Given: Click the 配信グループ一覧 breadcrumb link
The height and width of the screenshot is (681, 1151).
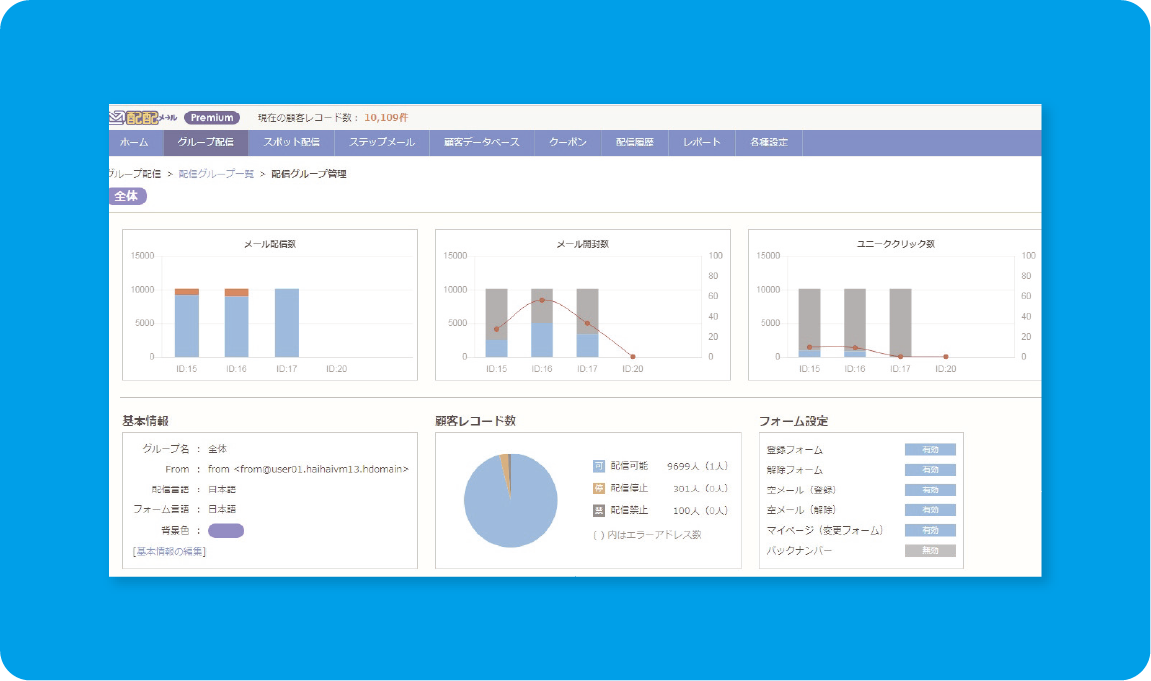Looking at the screenshot, I should [x=216, y=174].
